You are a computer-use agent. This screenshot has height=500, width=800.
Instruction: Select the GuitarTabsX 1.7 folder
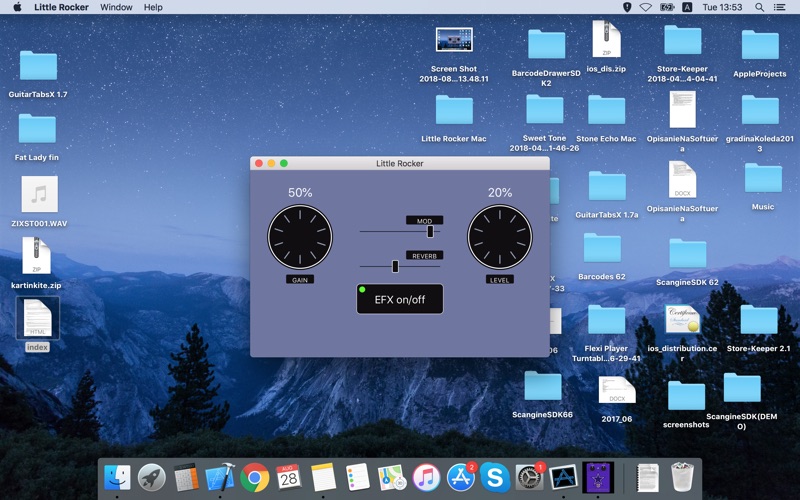point(38,65)
